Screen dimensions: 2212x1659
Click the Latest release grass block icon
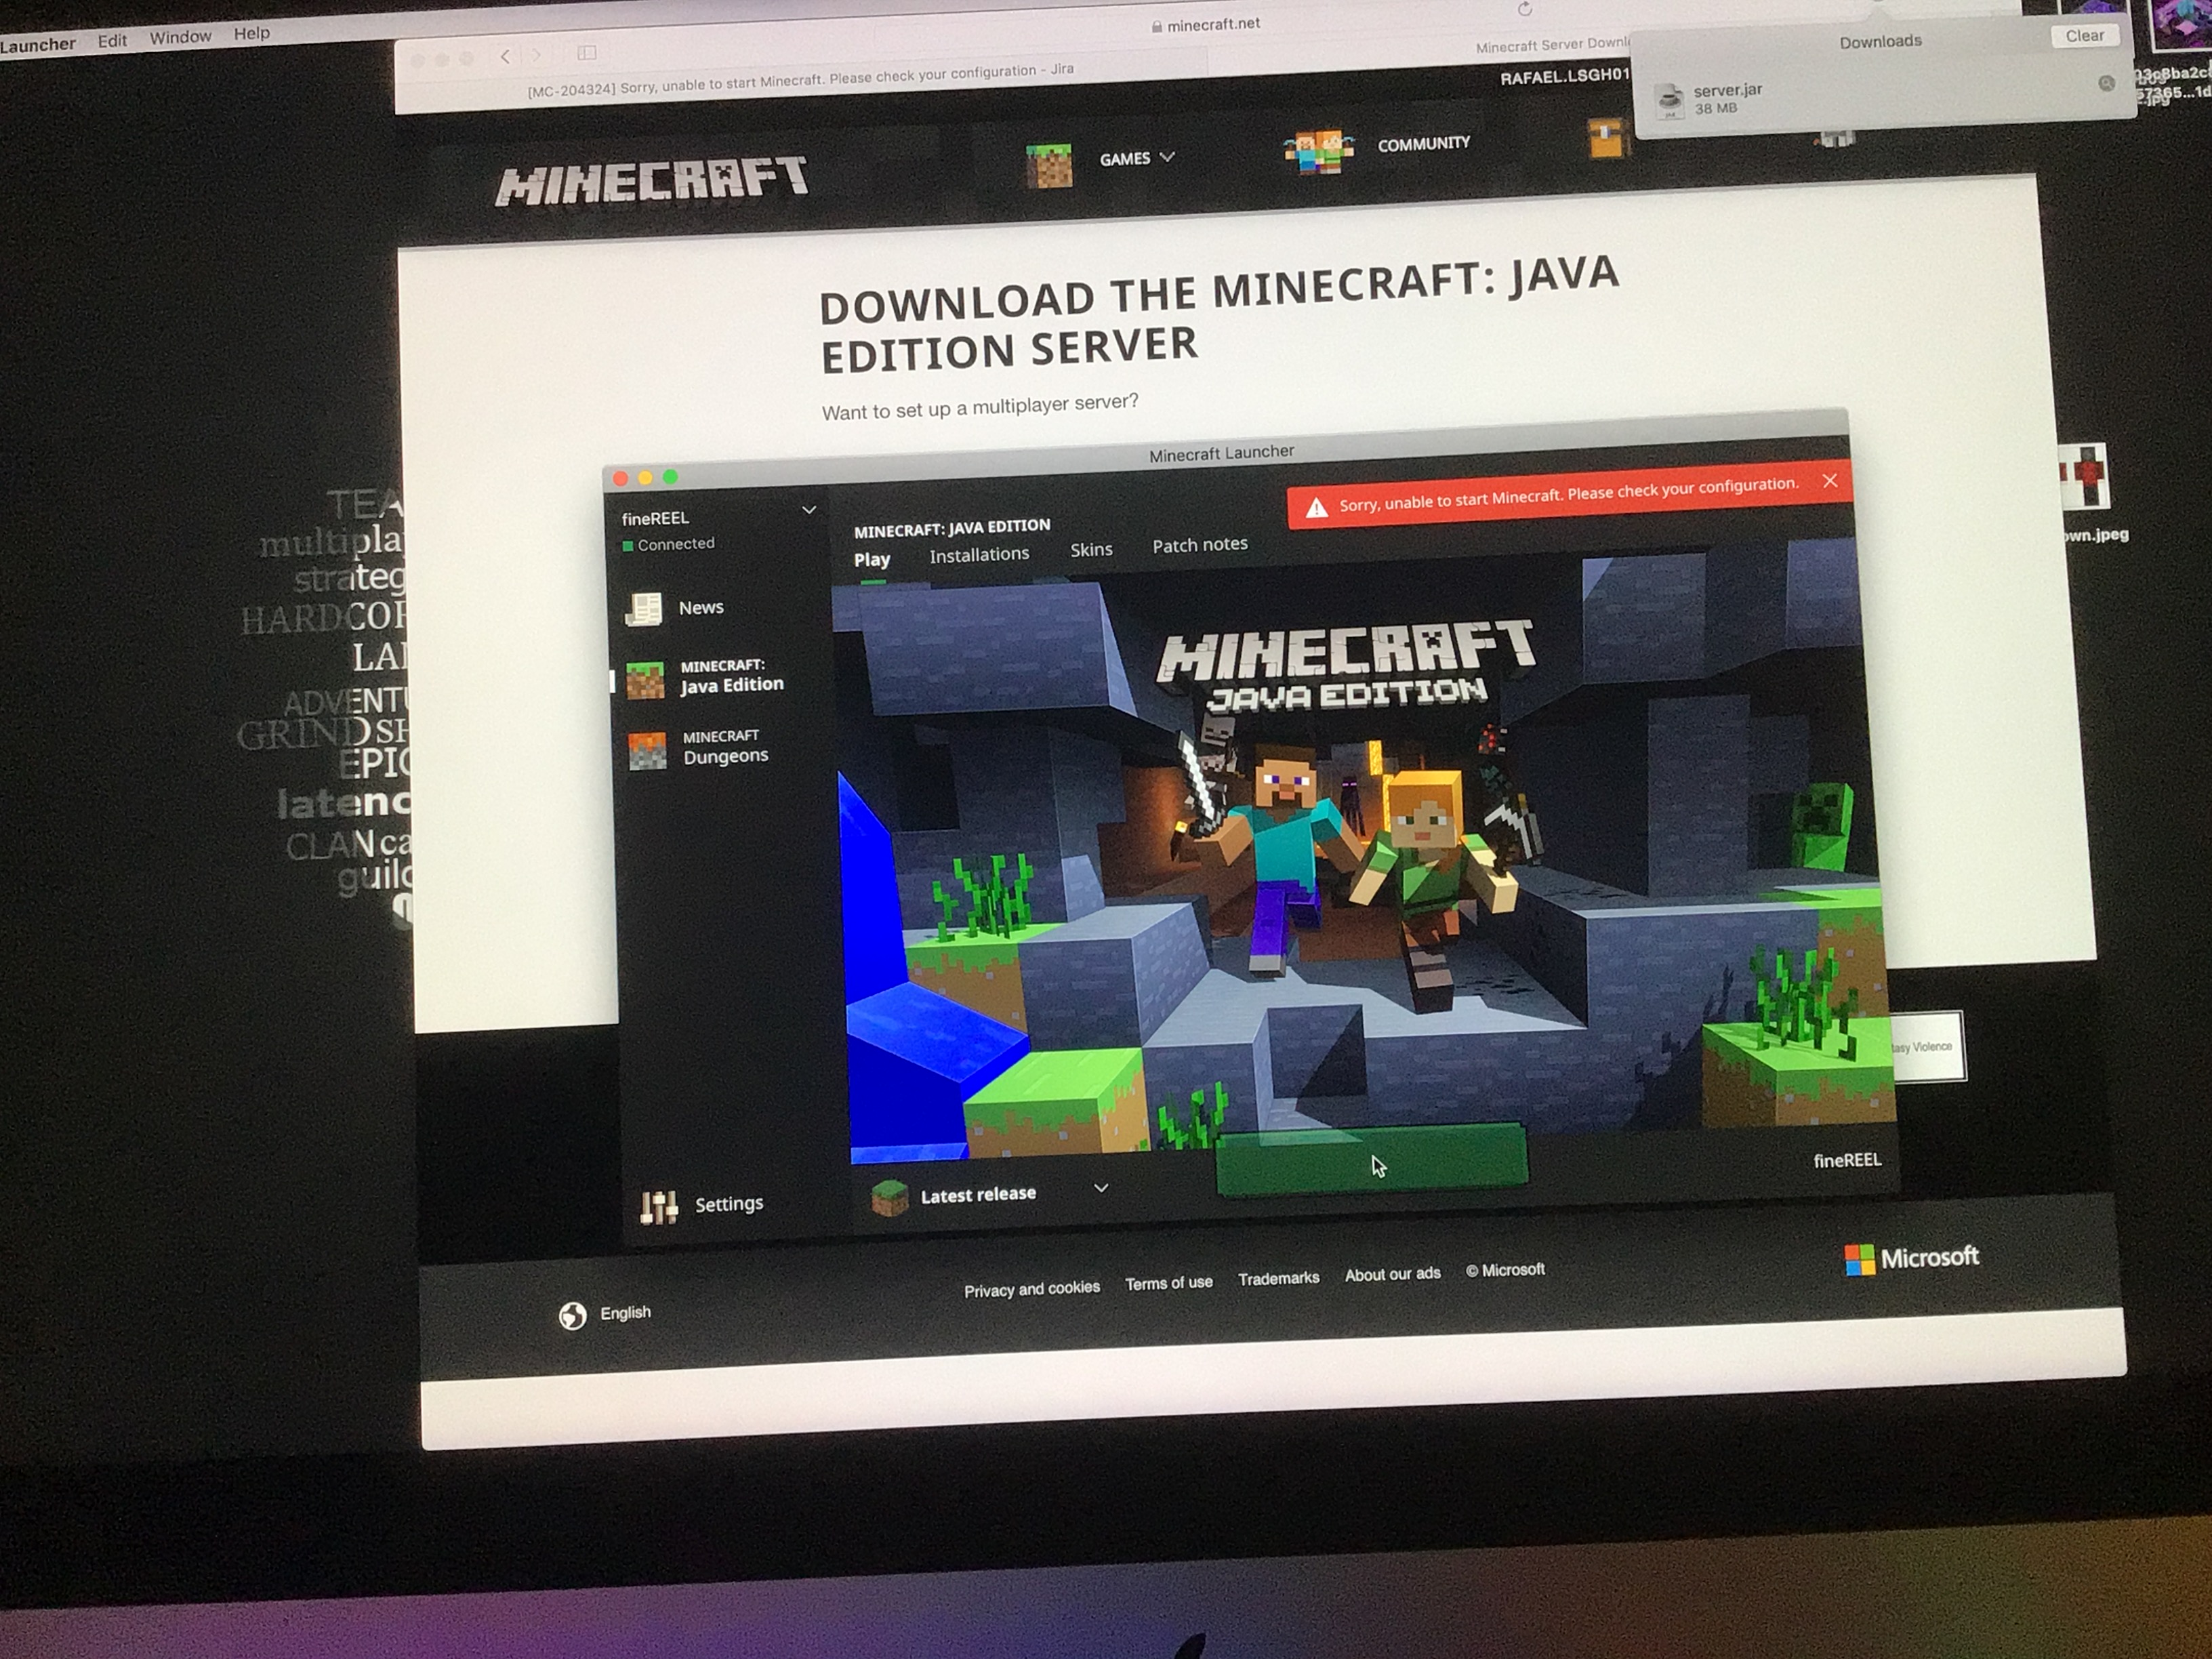(x=889, y=1197)
